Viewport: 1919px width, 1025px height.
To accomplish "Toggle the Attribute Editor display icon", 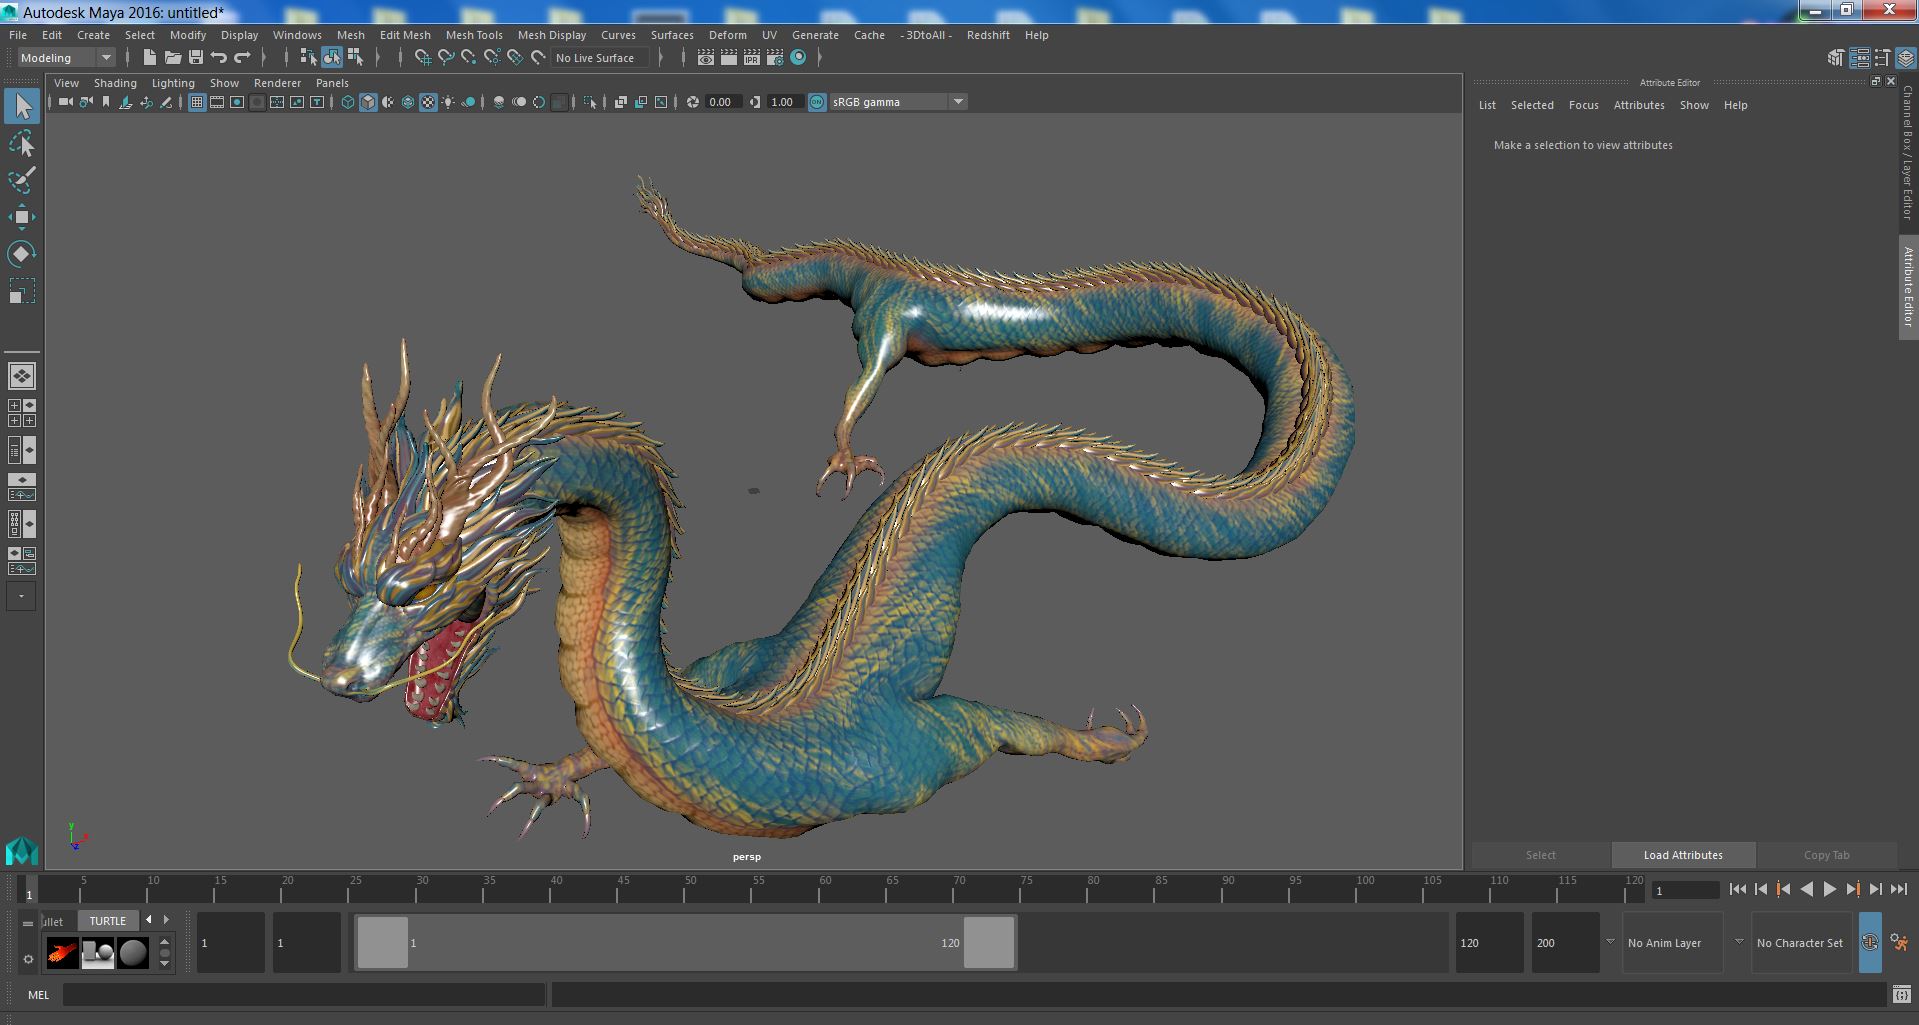I will tap(1859, 58).
